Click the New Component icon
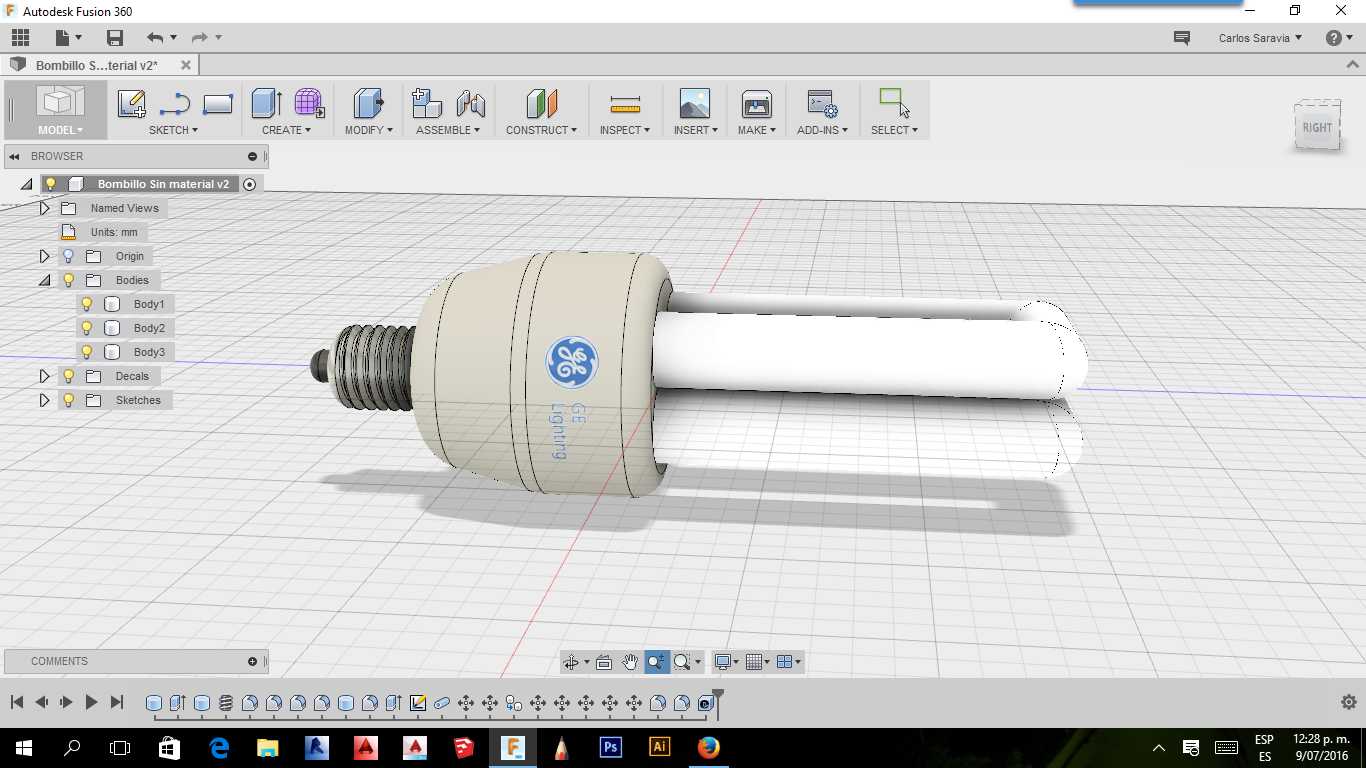 tap(427, 103)
